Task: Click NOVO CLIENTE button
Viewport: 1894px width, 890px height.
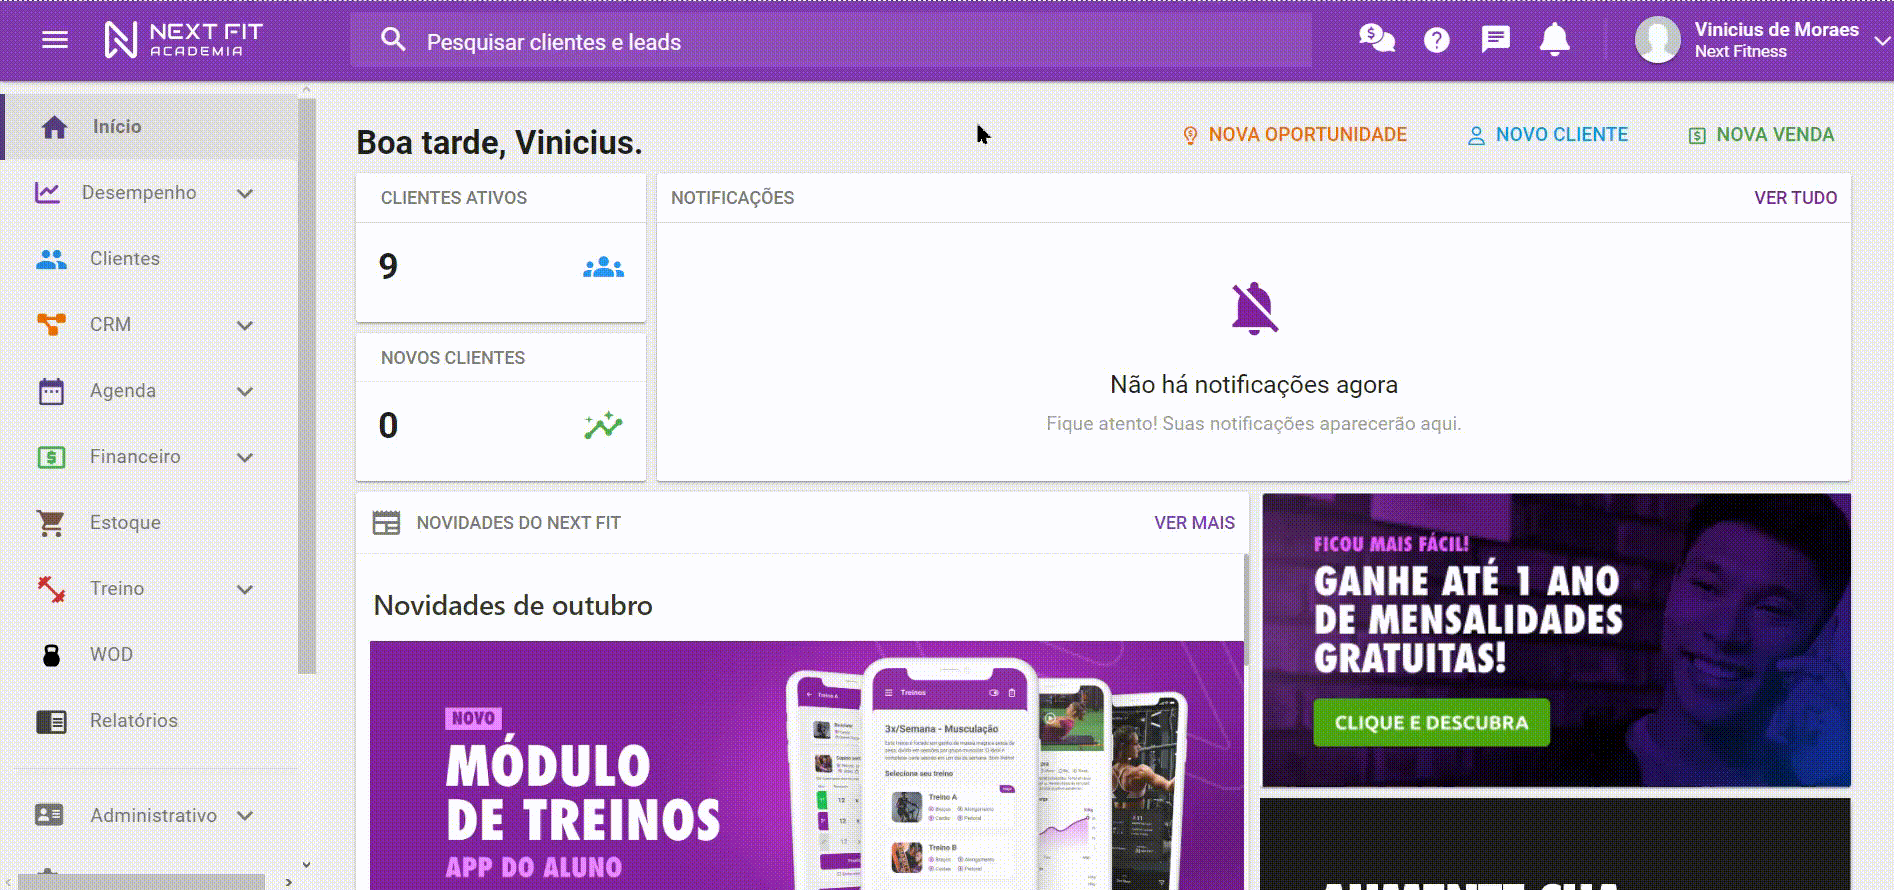Action: point(1547,135)
